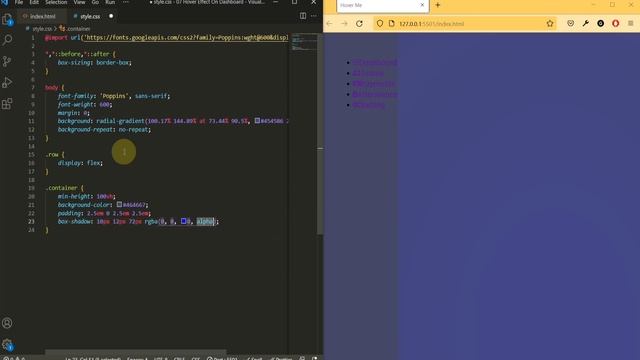Click the selected alpha placeholder text
The width and height of the screenshot is (640, 360).
click(x=205, y=221)
